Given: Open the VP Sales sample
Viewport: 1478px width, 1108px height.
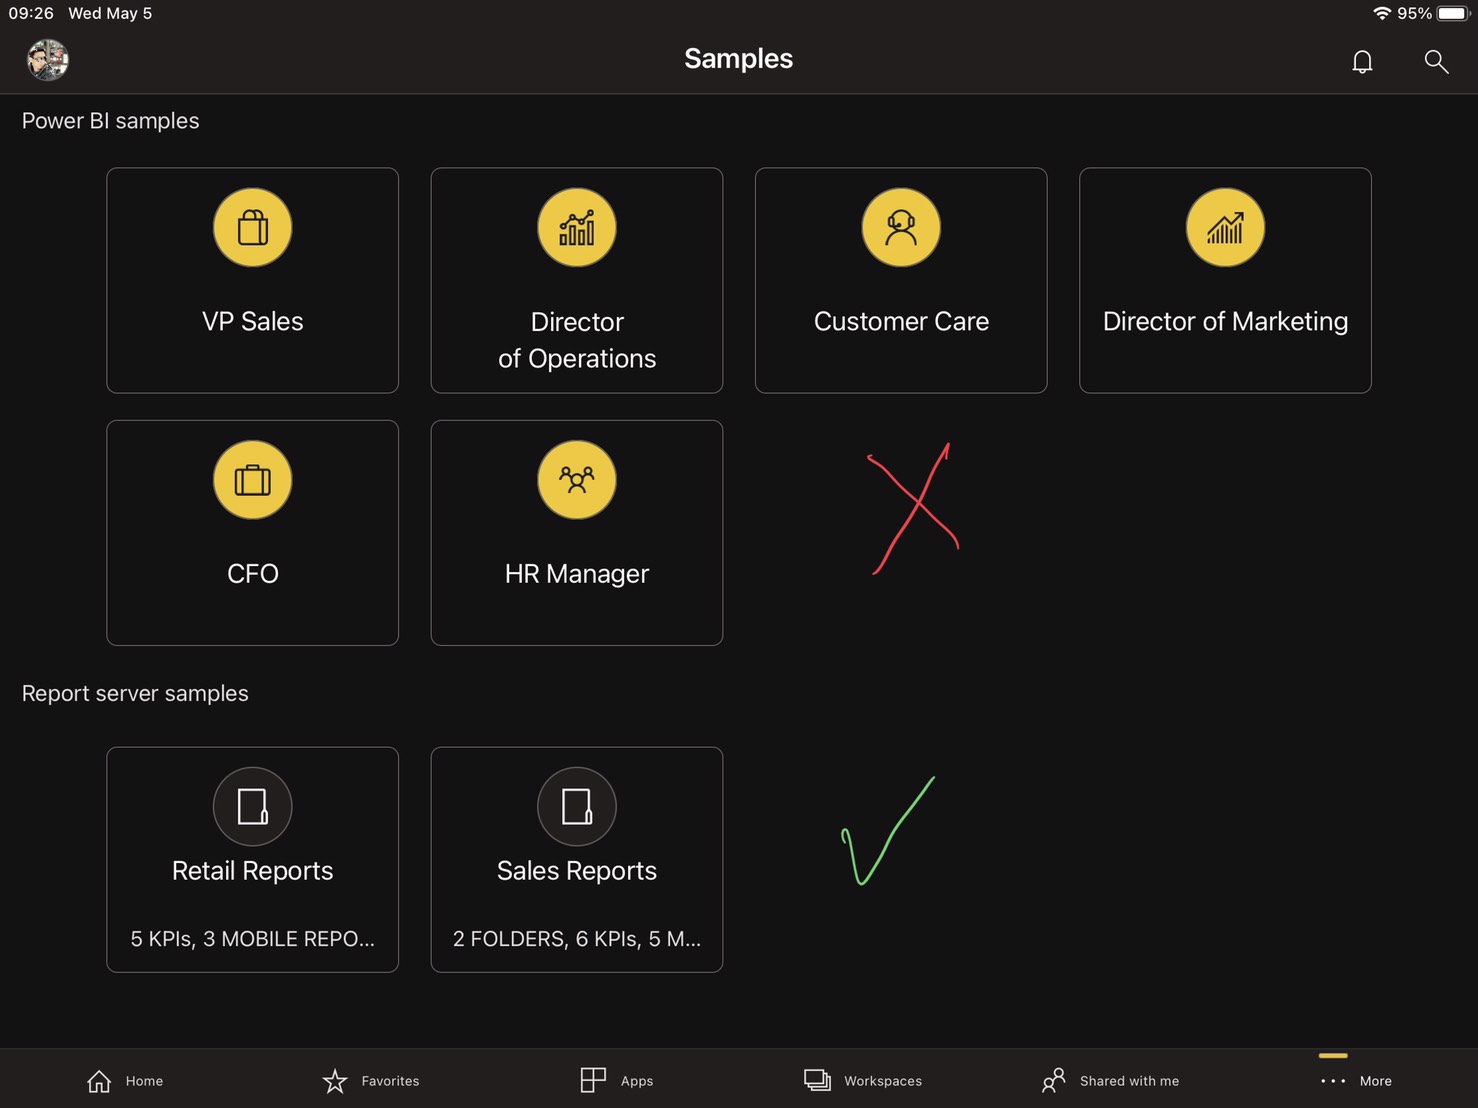Looking at the screenshot, I should click(253, 280).
